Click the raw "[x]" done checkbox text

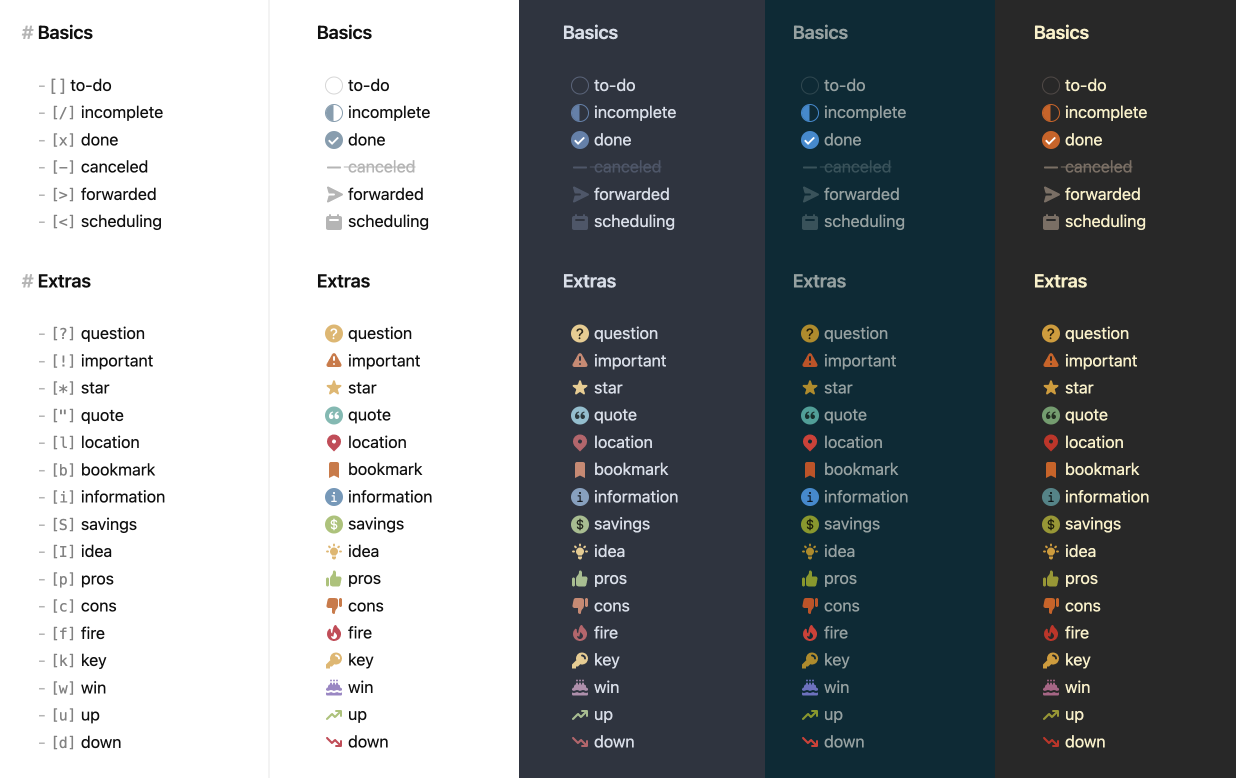[63, 140]
